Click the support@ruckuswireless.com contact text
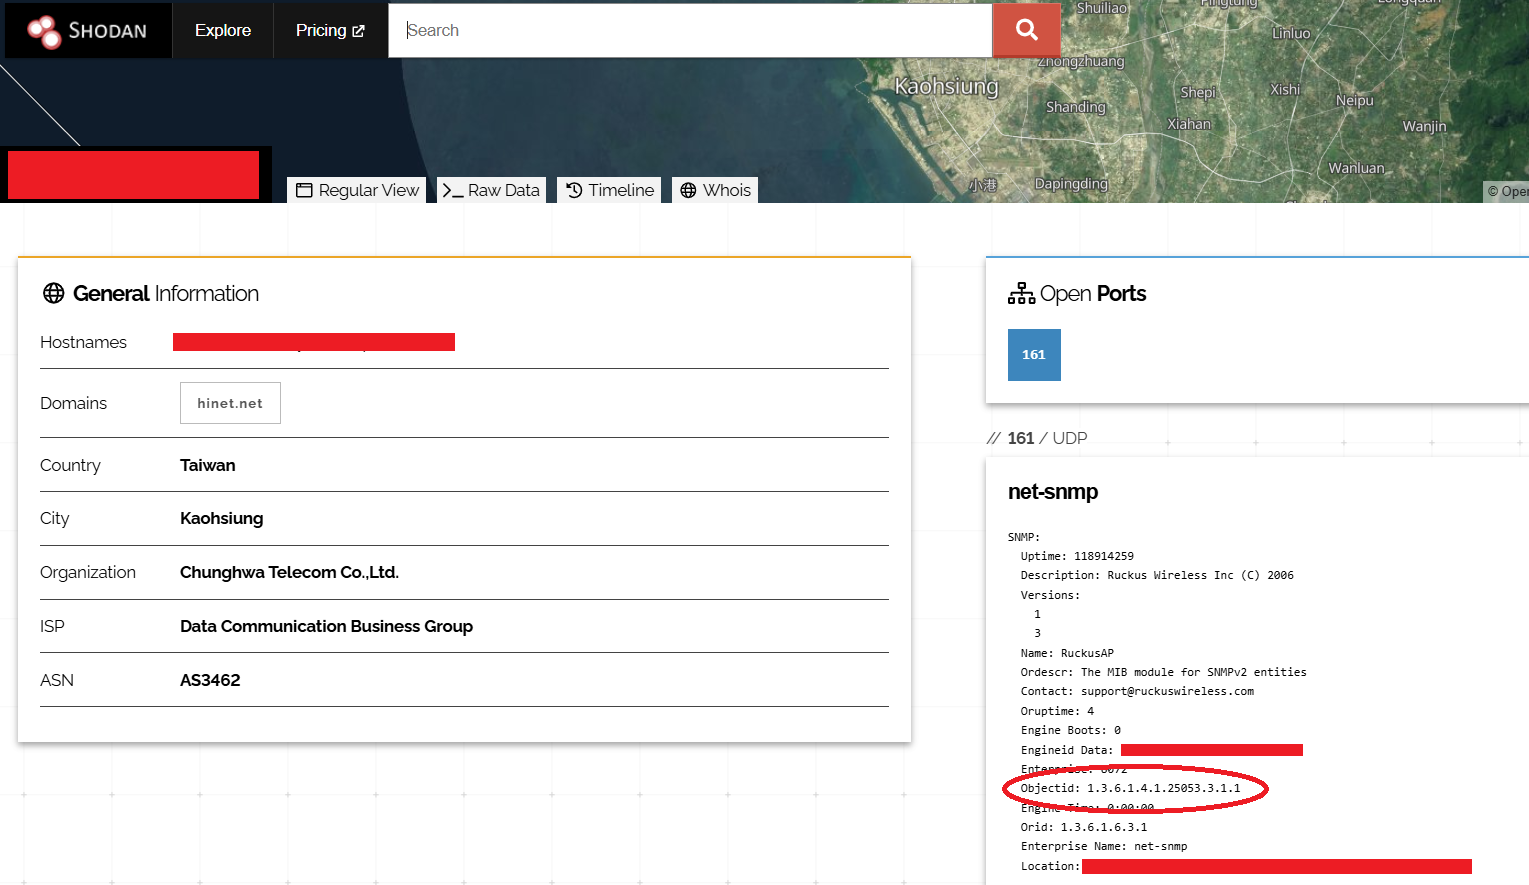1529x885 pixels. (x=1167, y=691)
